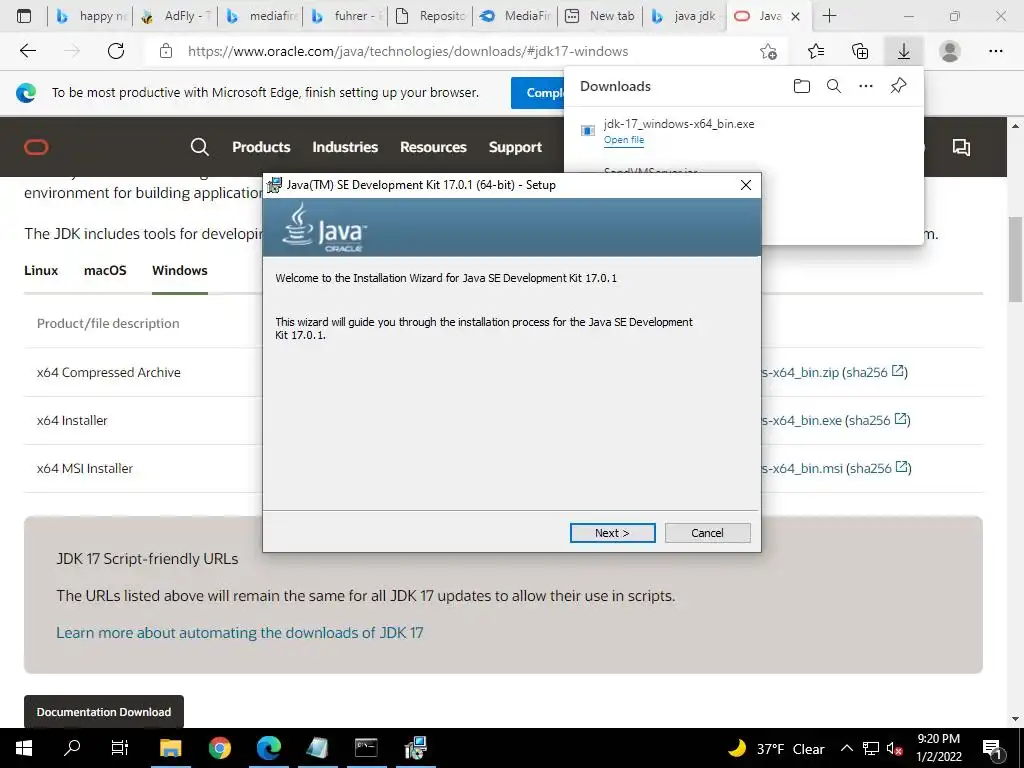Download the x64_bin.exe installer link
Viewport: 1024px width, 768px height.
801,421
